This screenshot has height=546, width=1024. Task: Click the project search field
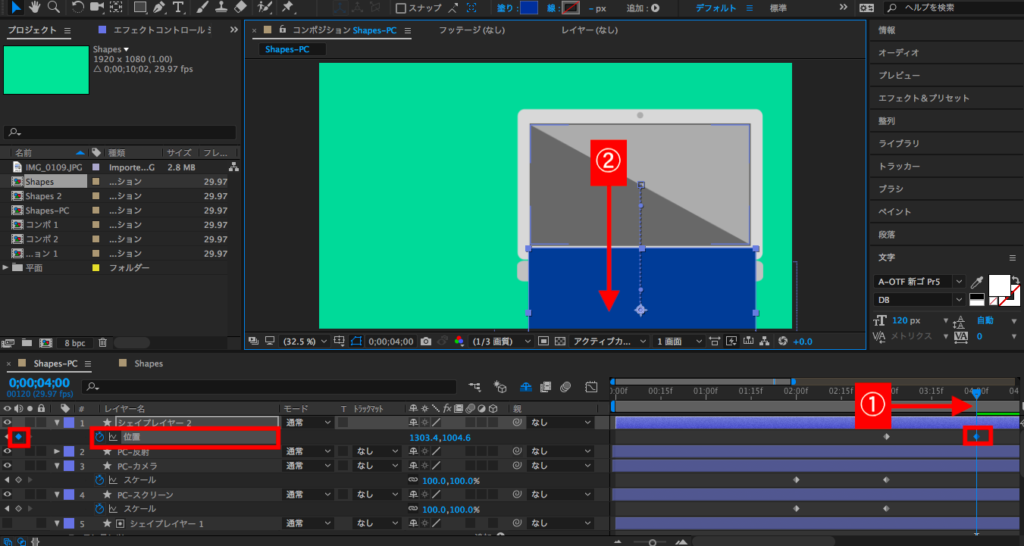[x=120, y=132]
